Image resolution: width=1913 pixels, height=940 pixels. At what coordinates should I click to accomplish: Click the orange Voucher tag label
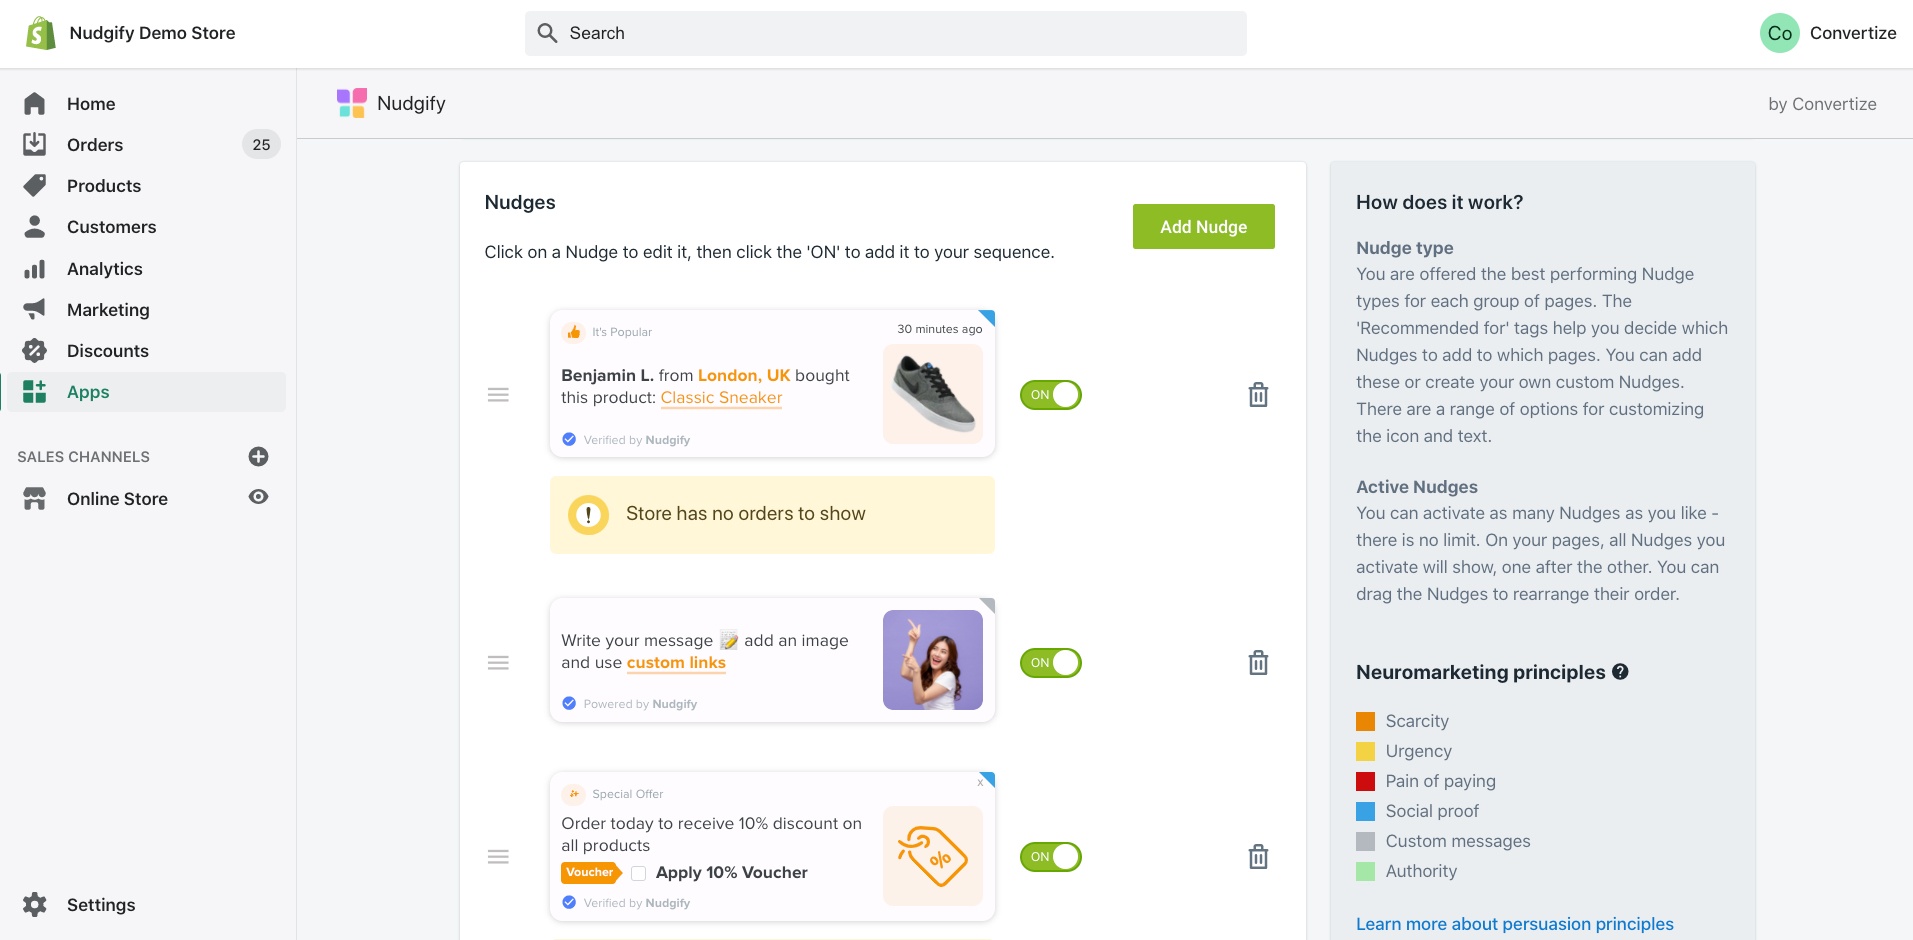[591, 873]
